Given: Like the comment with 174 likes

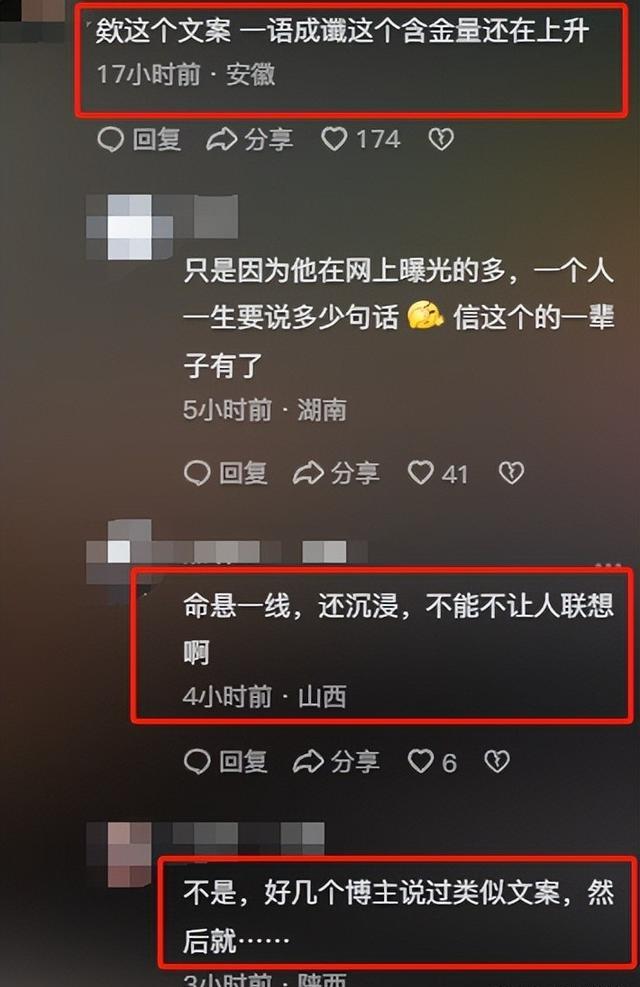Looking at the screenshot, I should click(x=334, y=139).
